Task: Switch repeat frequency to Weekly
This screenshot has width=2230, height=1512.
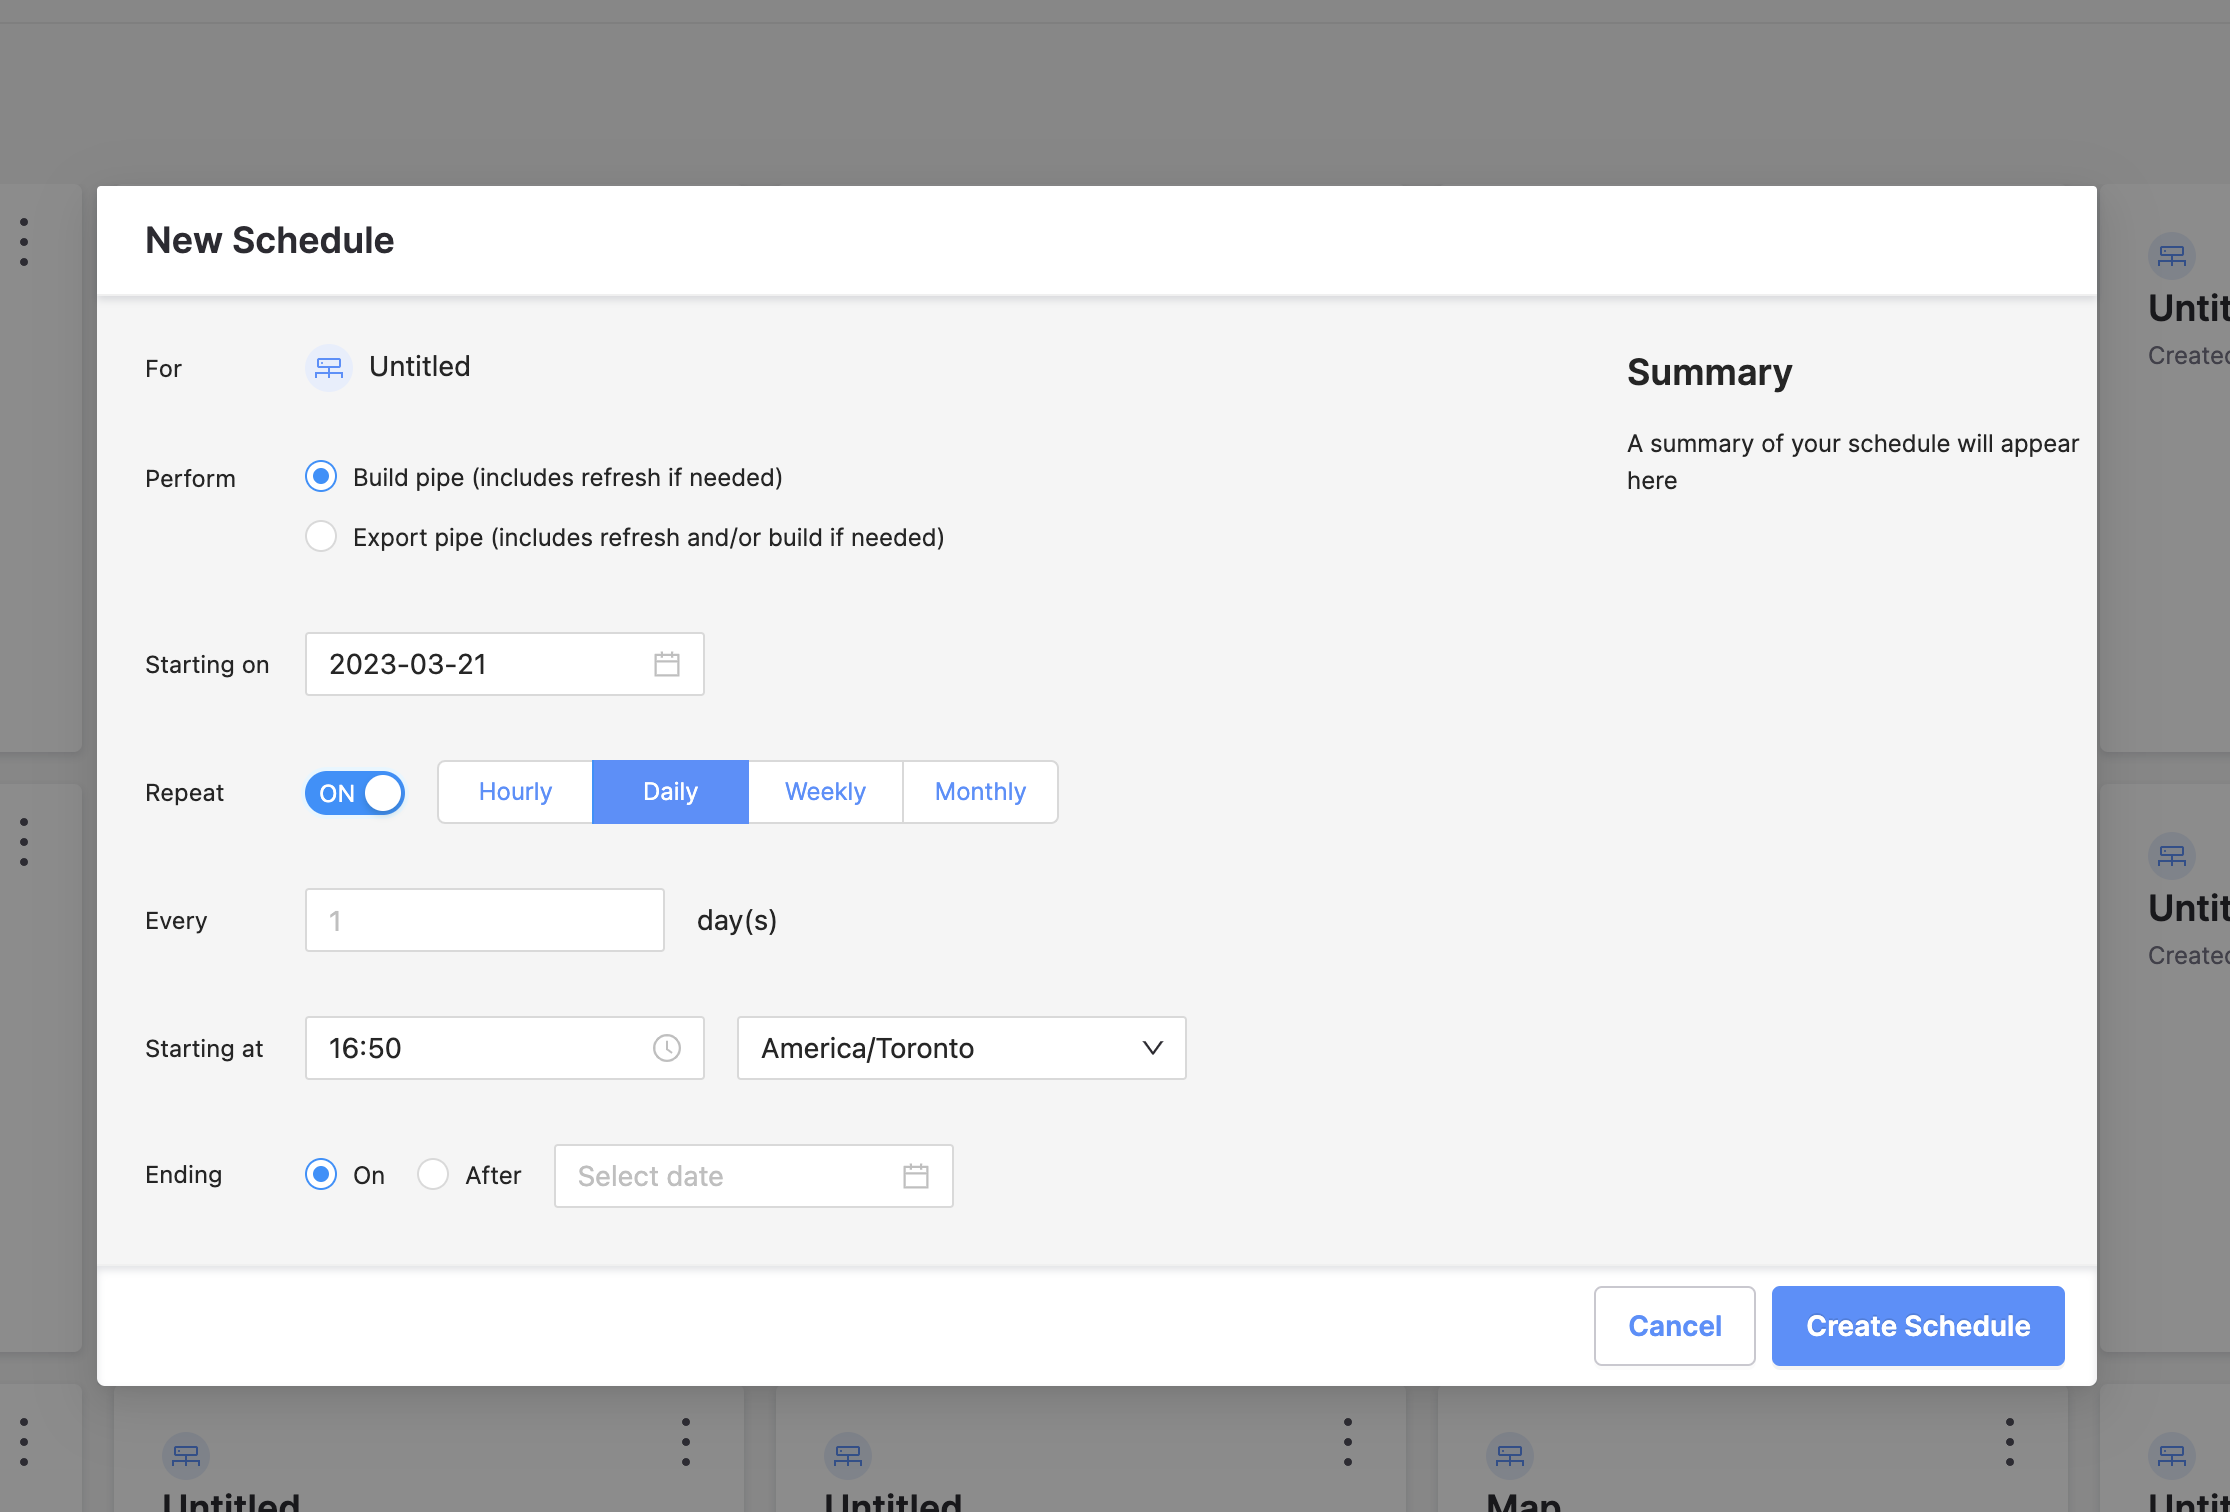Action: coord(825,792)
